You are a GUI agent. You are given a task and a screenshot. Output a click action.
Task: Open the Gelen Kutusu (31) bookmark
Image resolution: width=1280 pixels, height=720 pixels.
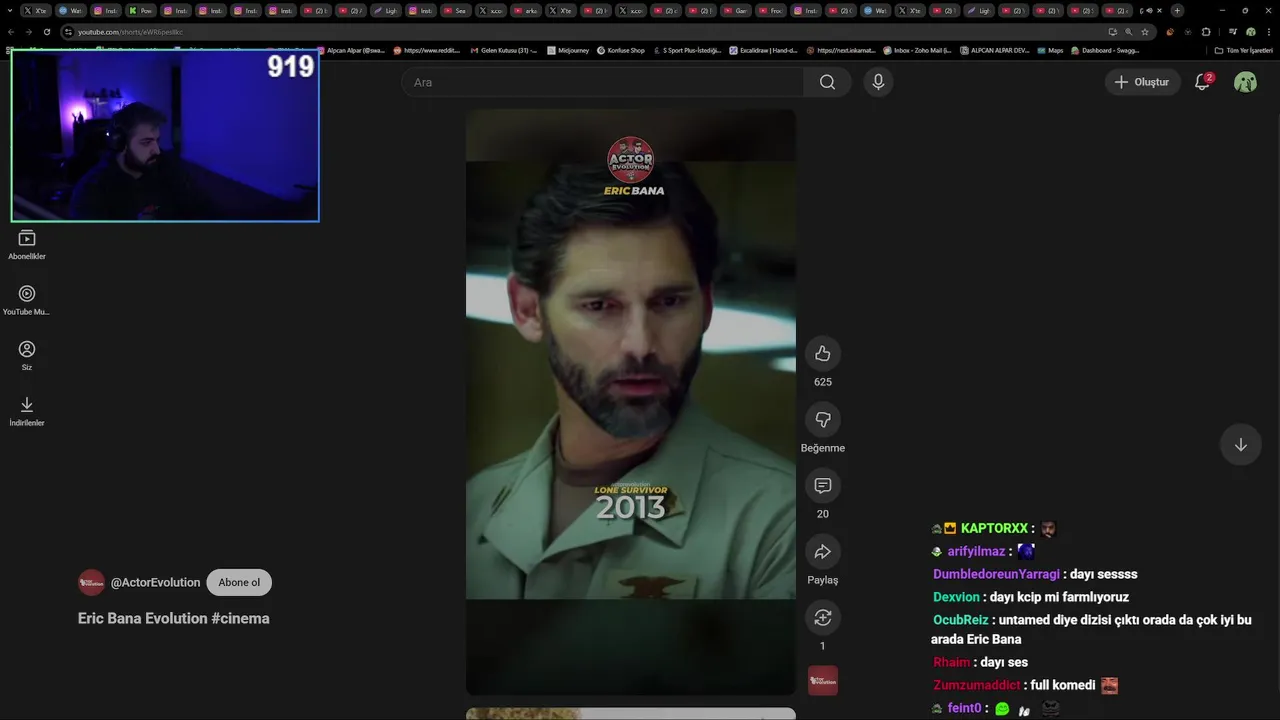(x=504, y=50)
